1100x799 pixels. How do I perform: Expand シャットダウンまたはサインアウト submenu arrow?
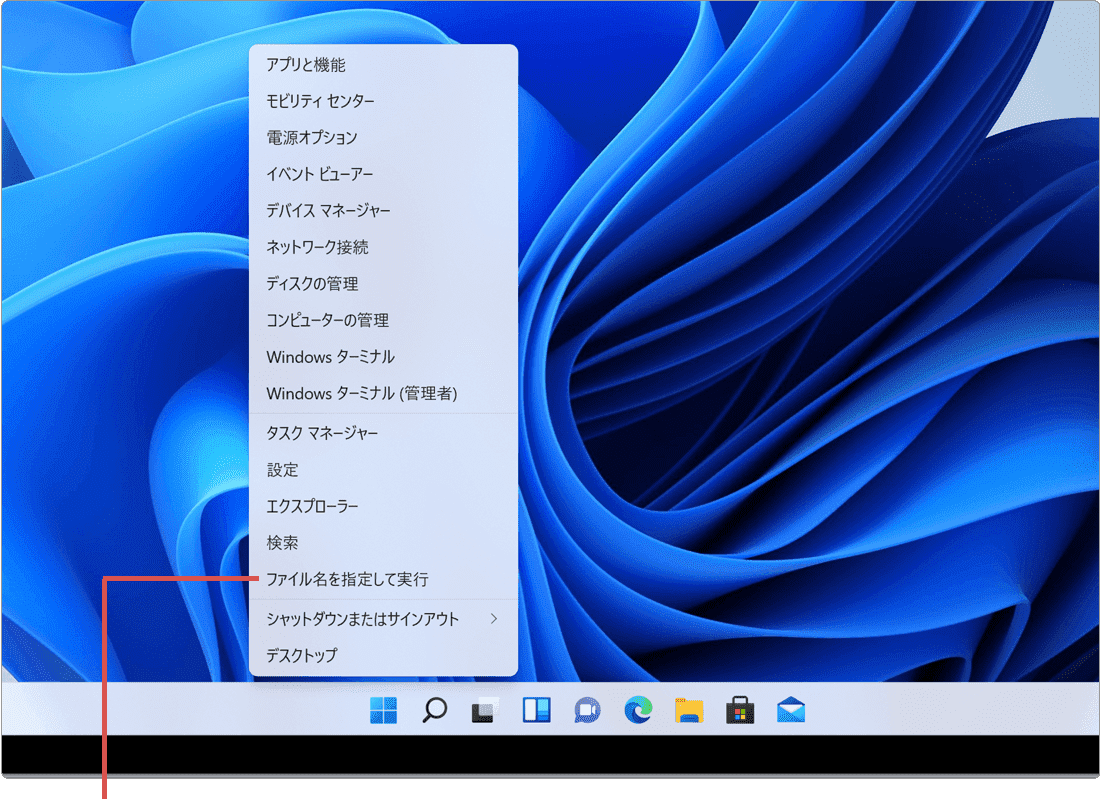click(x=493, y=619)
